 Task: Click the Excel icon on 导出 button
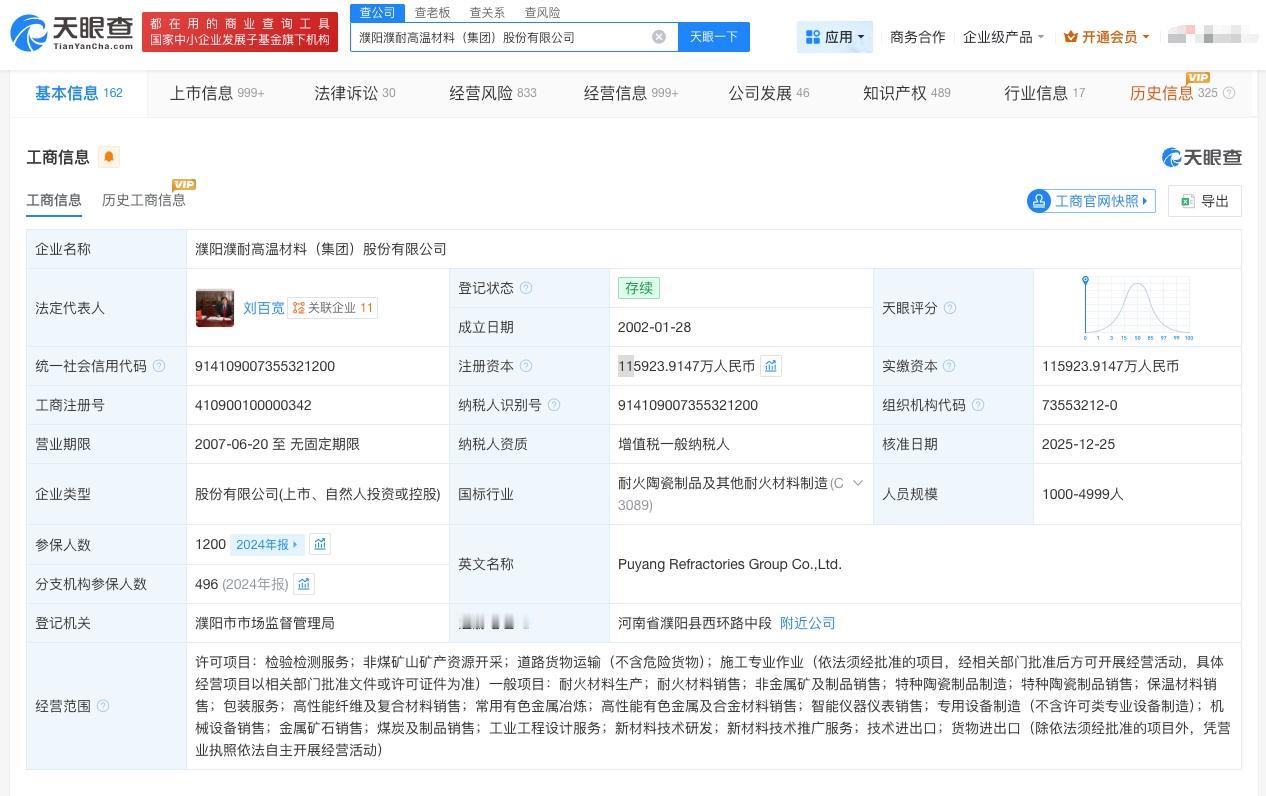[x=1187, y=201]
